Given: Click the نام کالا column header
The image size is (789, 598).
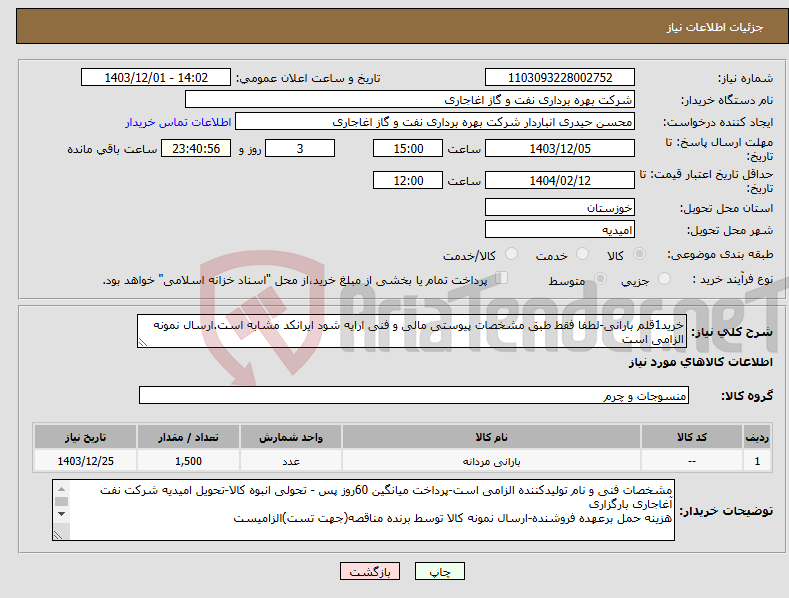Looking at the screenshot, I should tap(491, 437).
